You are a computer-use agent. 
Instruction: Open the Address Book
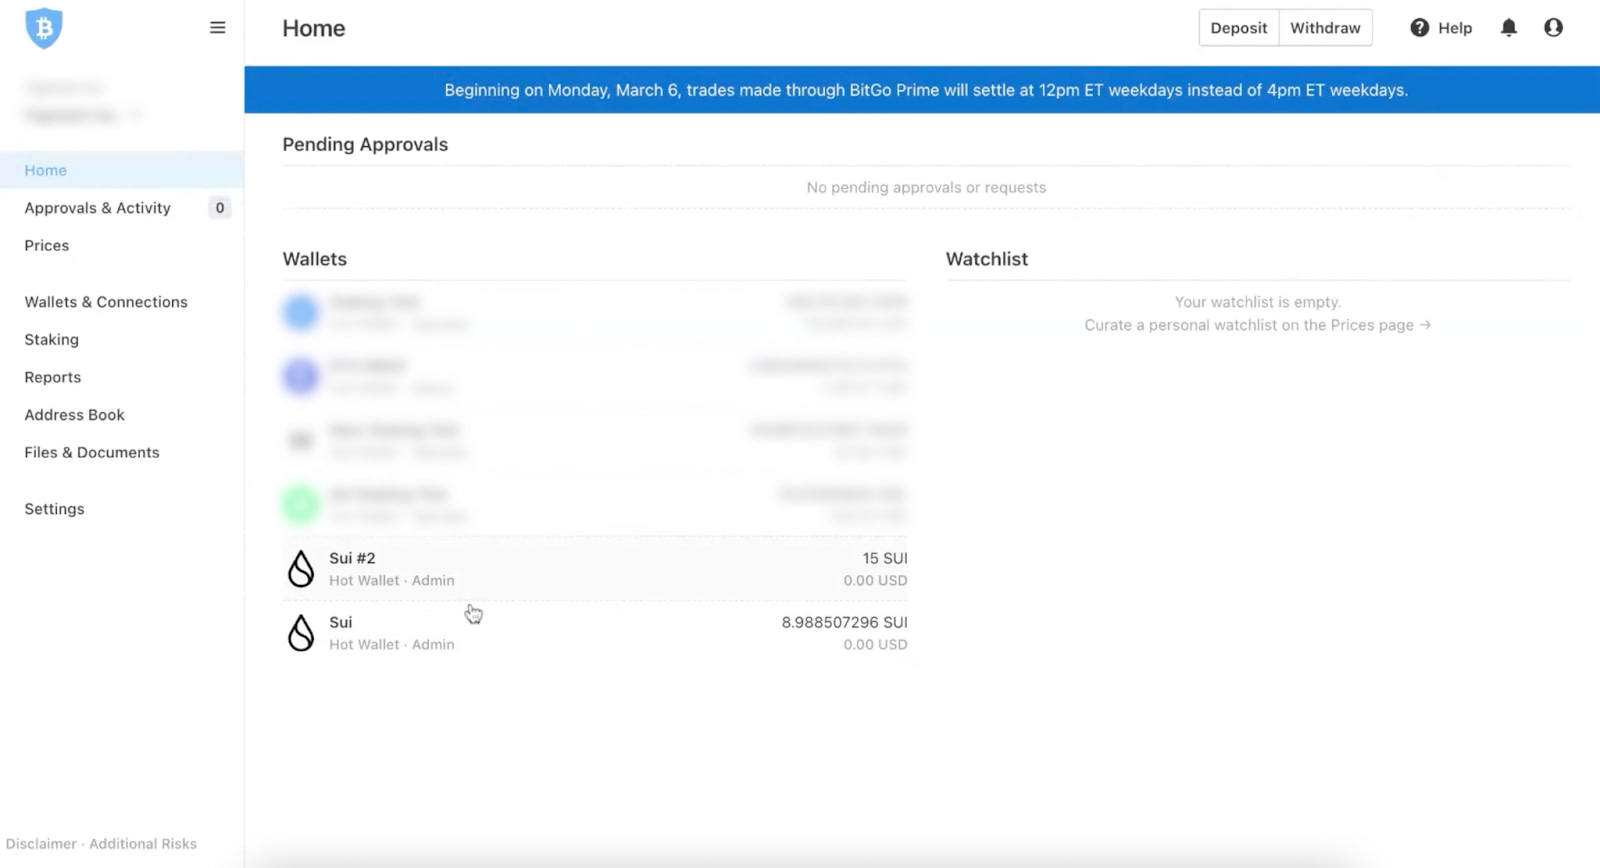(75, 415)
